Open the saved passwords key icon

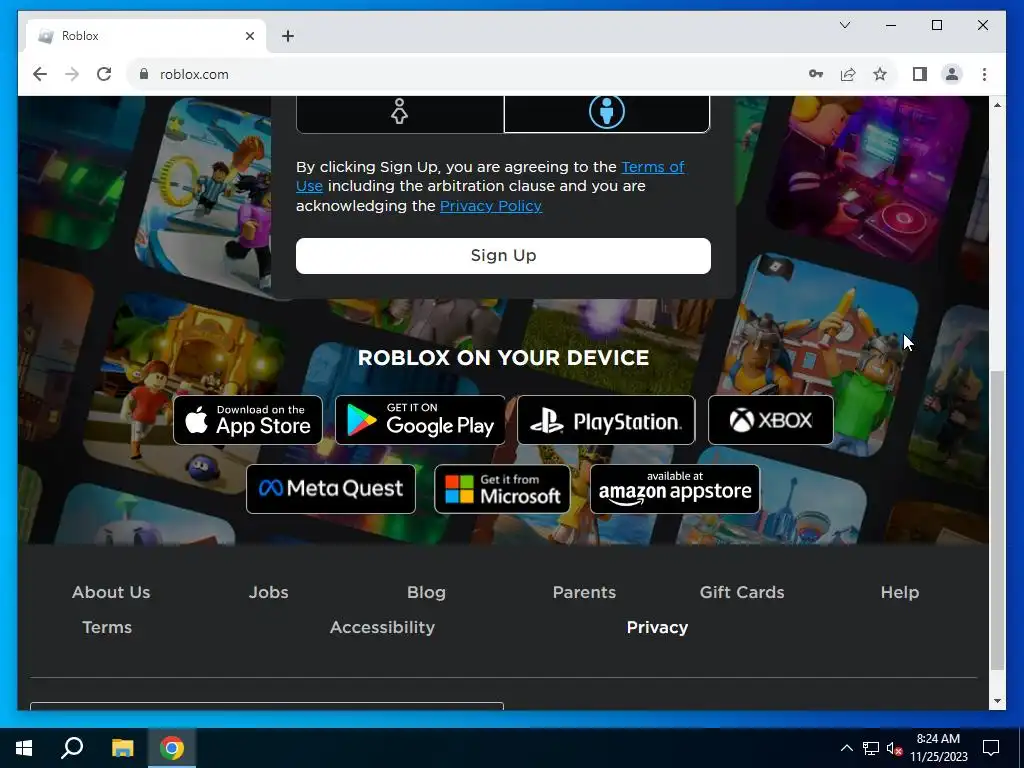coord(816,74)
